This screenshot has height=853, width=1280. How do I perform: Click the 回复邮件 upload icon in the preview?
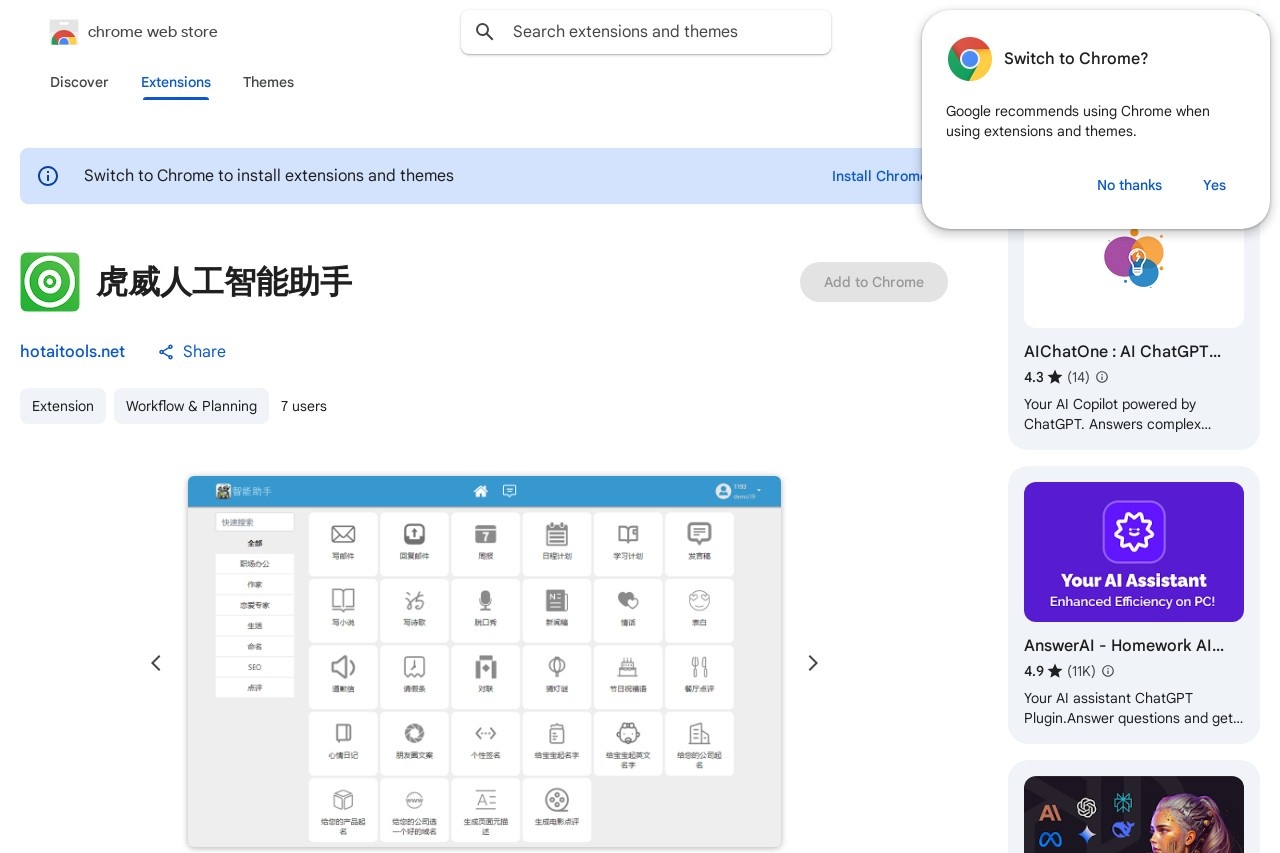click(414, 534)
